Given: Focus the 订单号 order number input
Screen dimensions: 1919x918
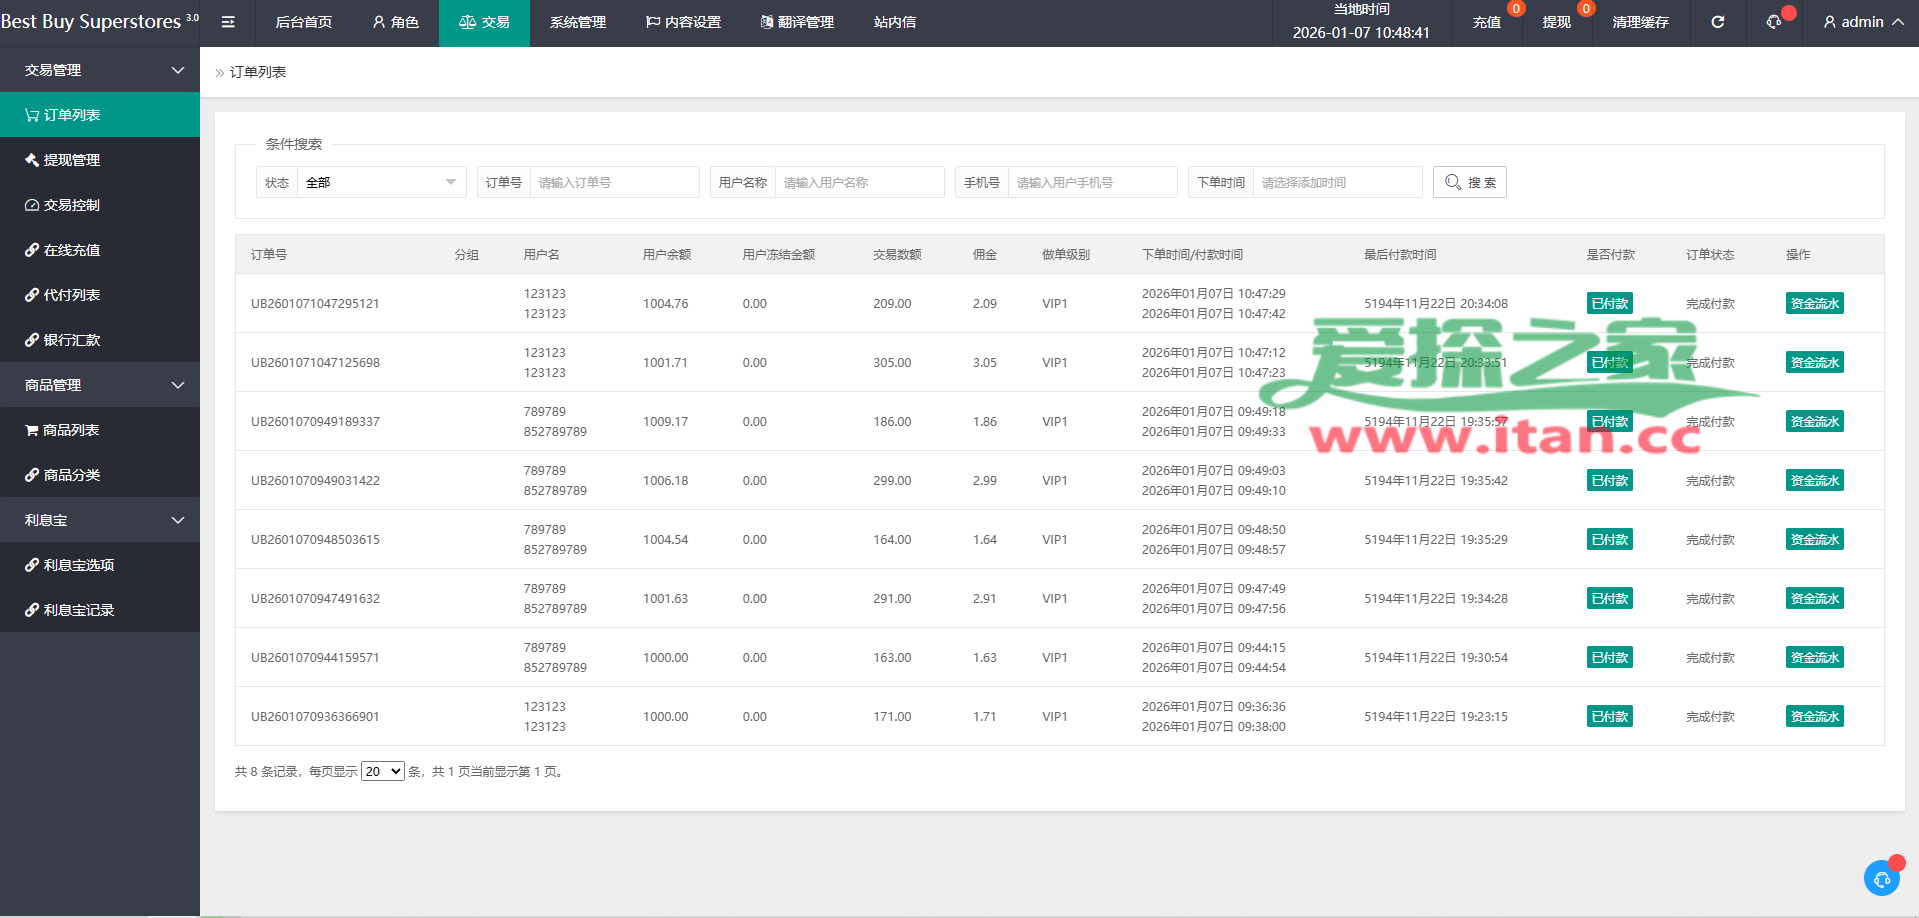Looking at the screenshot, I should tap(613, 182).
